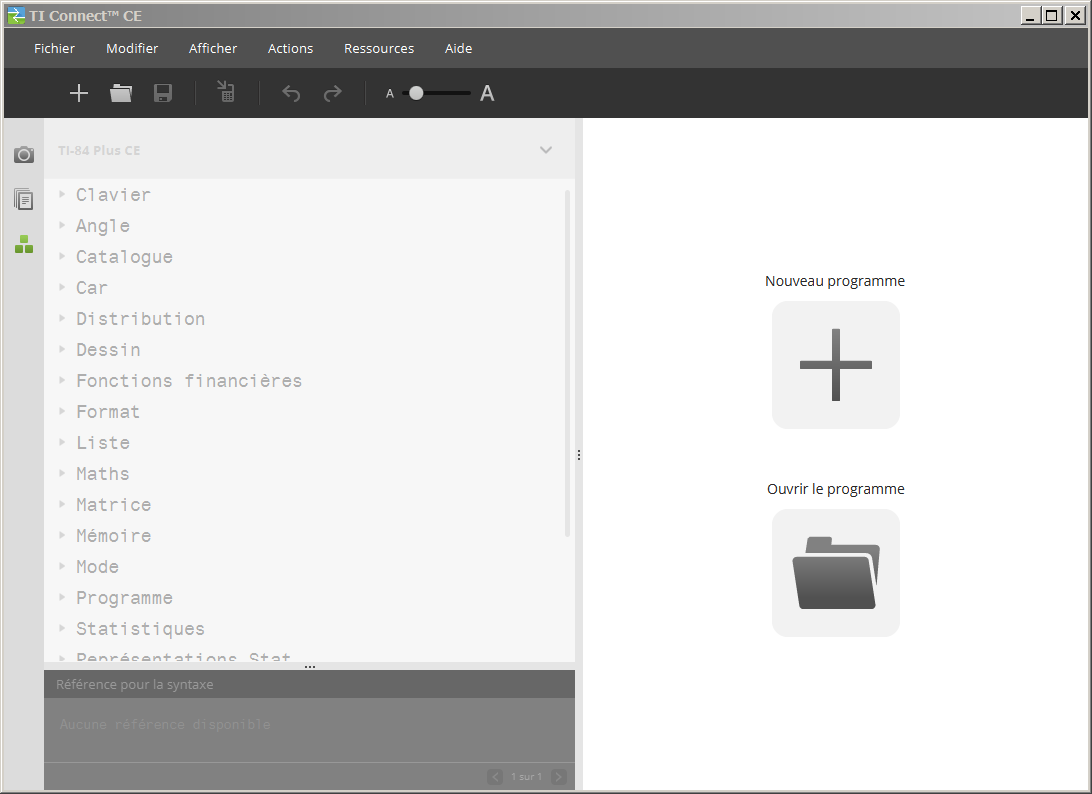The image size is (1092, 794).
Task: Select the Programme item in the catalogue
Action: (124, 597)
